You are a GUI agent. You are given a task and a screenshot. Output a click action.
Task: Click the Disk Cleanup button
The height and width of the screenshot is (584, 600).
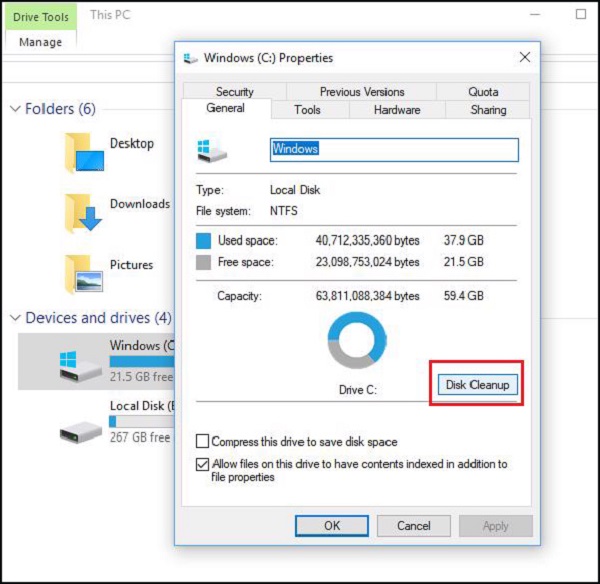tap(477, 384)
